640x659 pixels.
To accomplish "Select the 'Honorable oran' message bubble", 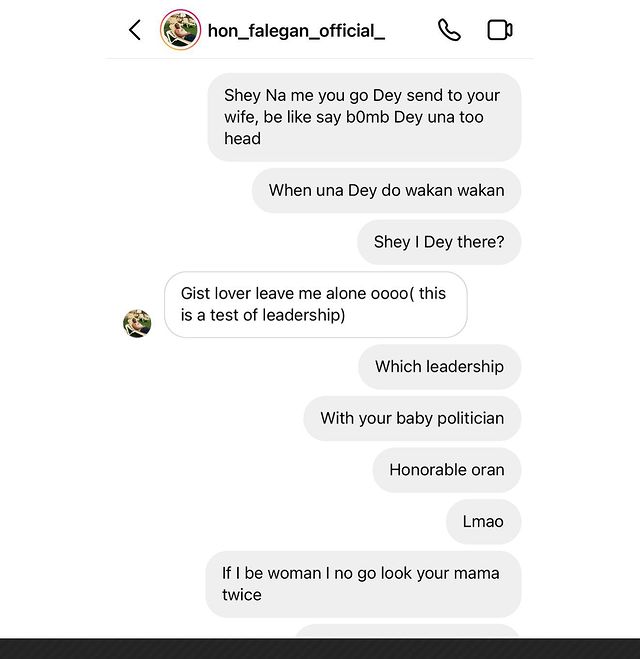I will click(447, 470).
